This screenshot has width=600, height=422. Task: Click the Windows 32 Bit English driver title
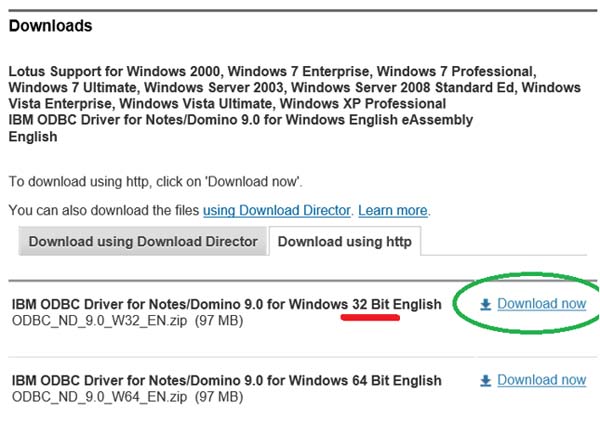click(x=226, y=304)
